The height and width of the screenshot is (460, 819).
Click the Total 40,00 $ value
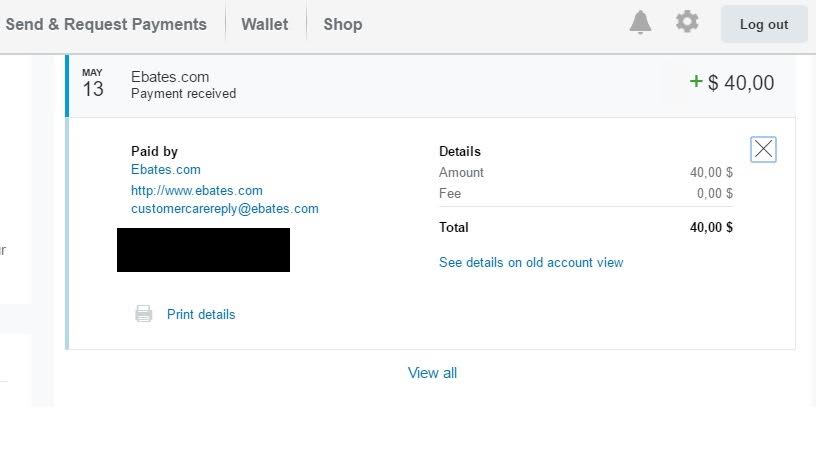click(711, 228)
